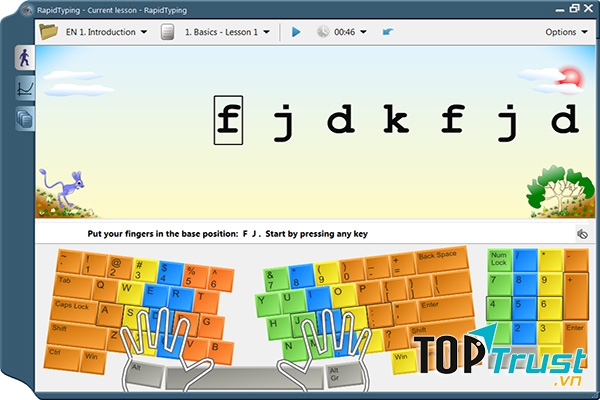Image resolution: width=600 pixels, height=400 pixels.
Task: Click the Back Space key
Action: 442,260
